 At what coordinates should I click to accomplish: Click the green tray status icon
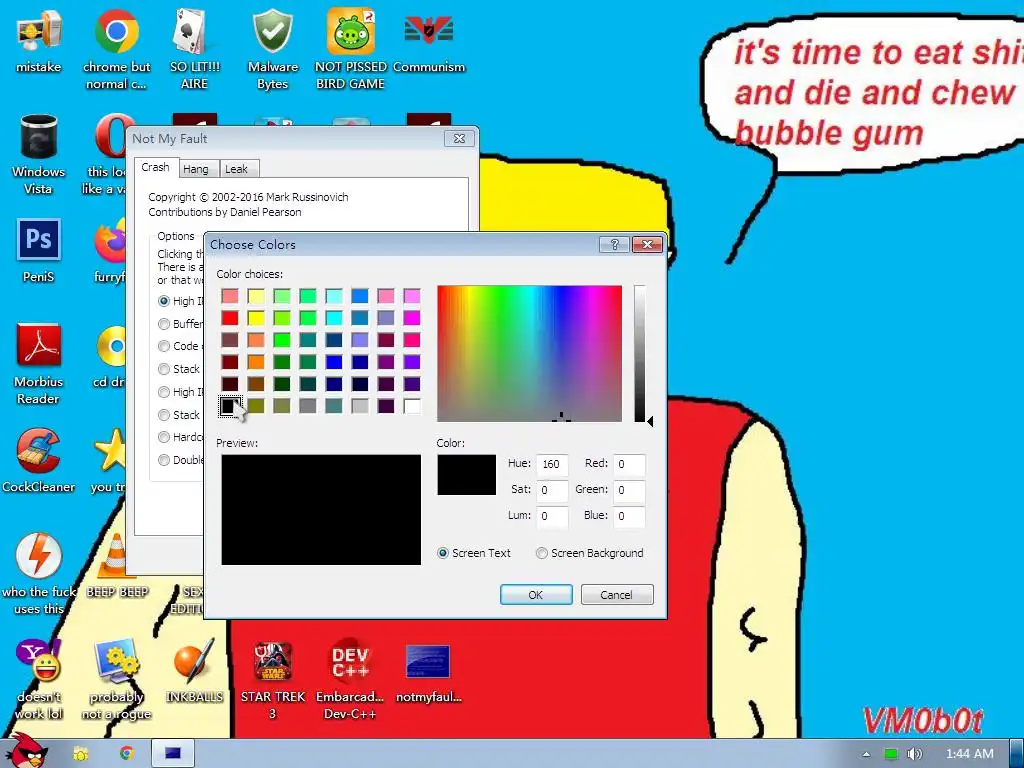[891, 754]
